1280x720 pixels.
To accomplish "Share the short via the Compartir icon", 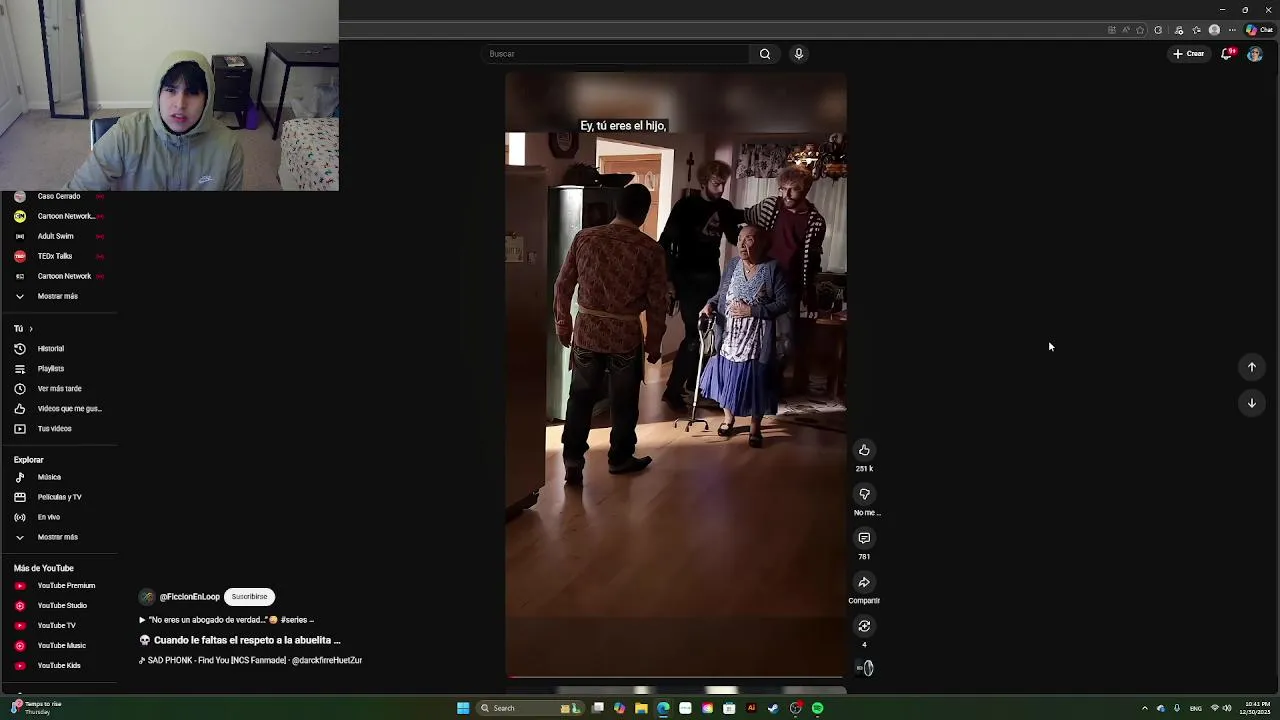I will click(x=864, y=582).
